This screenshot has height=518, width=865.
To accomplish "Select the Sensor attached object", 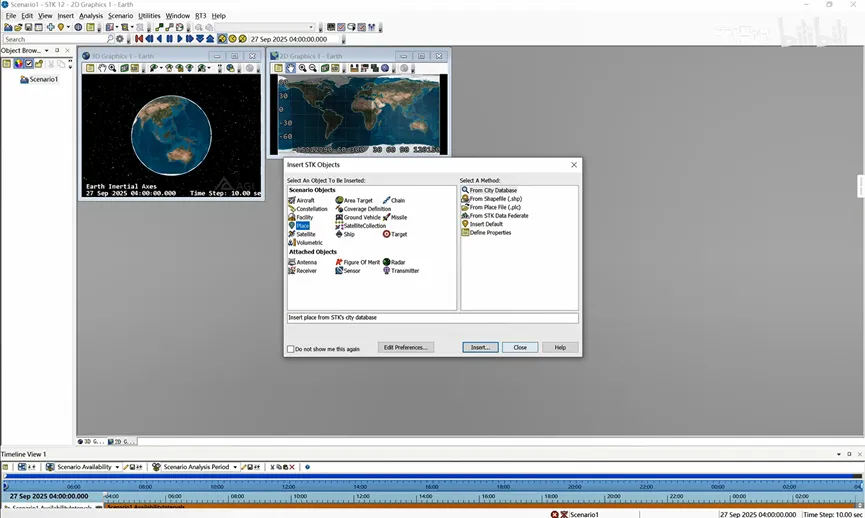I will coord(348,271).
